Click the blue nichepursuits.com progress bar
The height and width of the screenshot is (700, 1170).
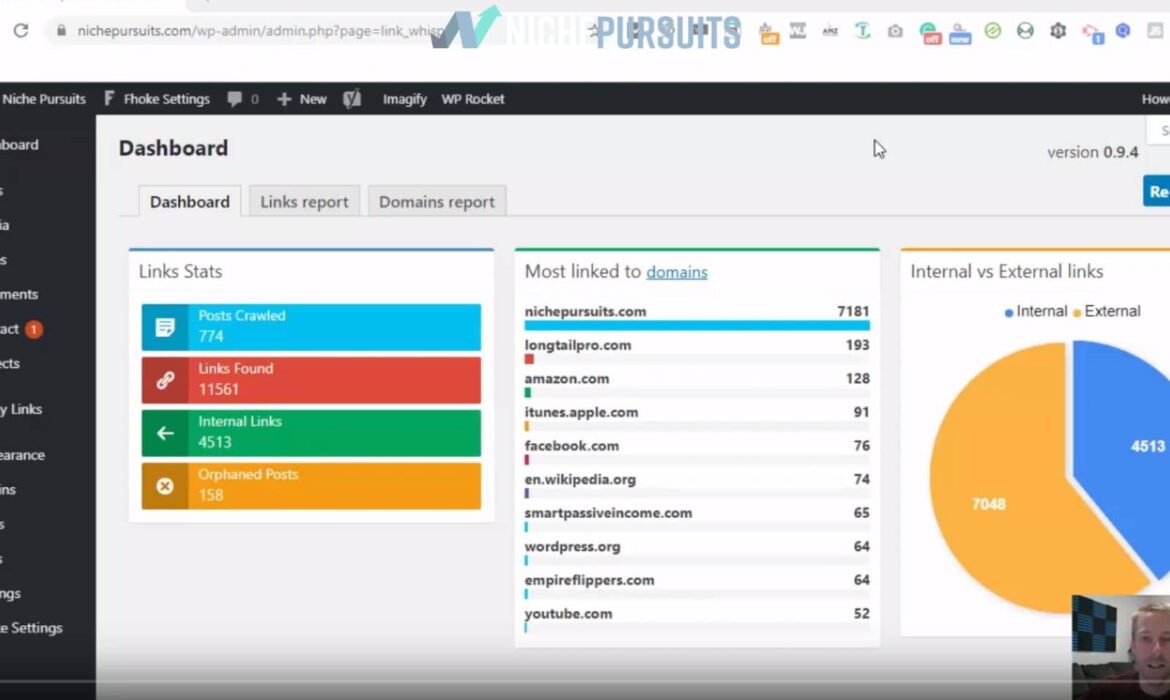(697, 325)
